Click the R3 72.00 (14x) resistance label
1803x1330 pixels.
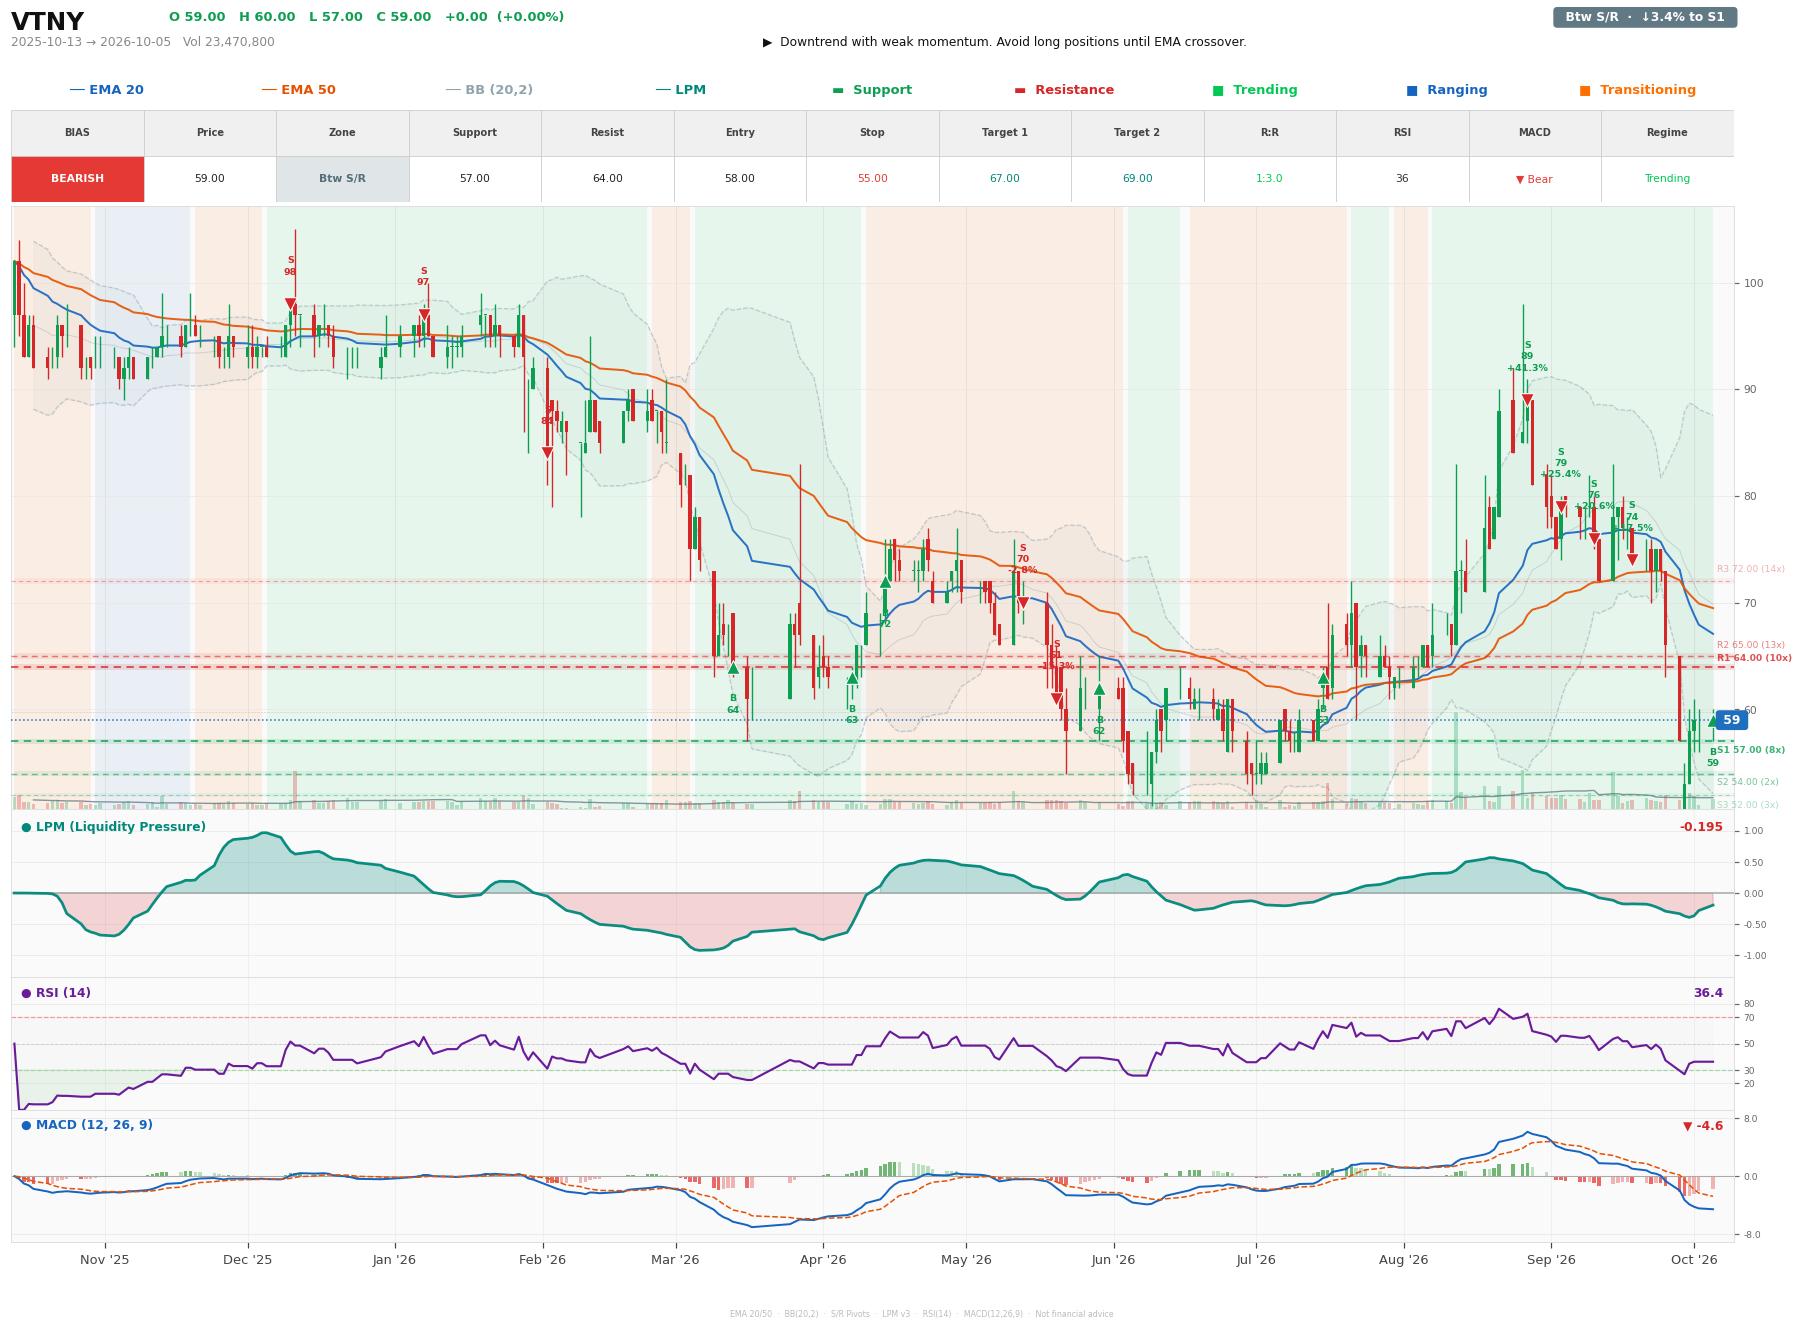pos(1751,569)
